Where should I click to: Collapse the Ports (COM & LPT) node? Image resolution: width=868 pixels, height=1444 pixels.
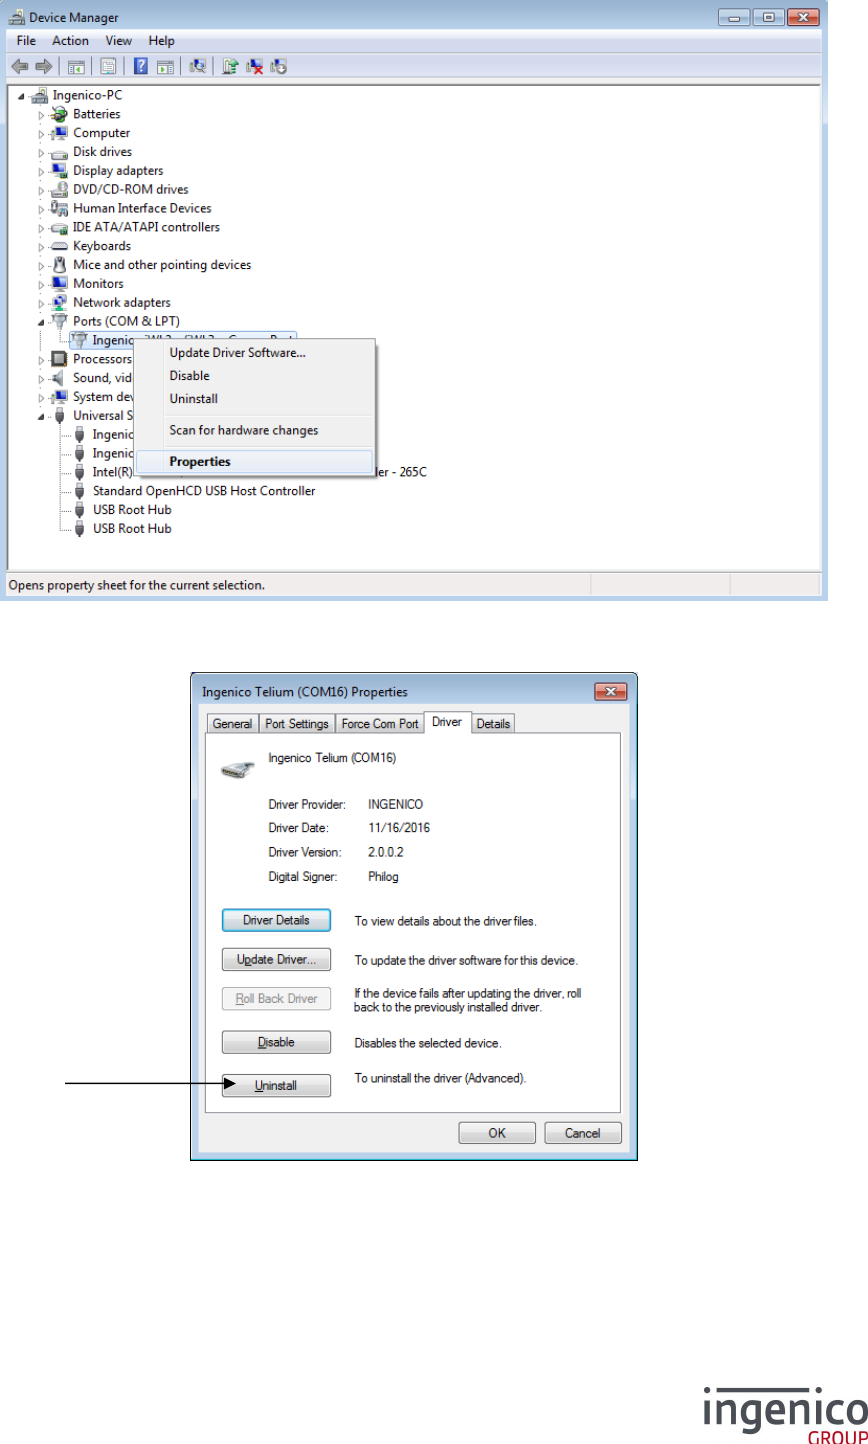tap(42, 322)
